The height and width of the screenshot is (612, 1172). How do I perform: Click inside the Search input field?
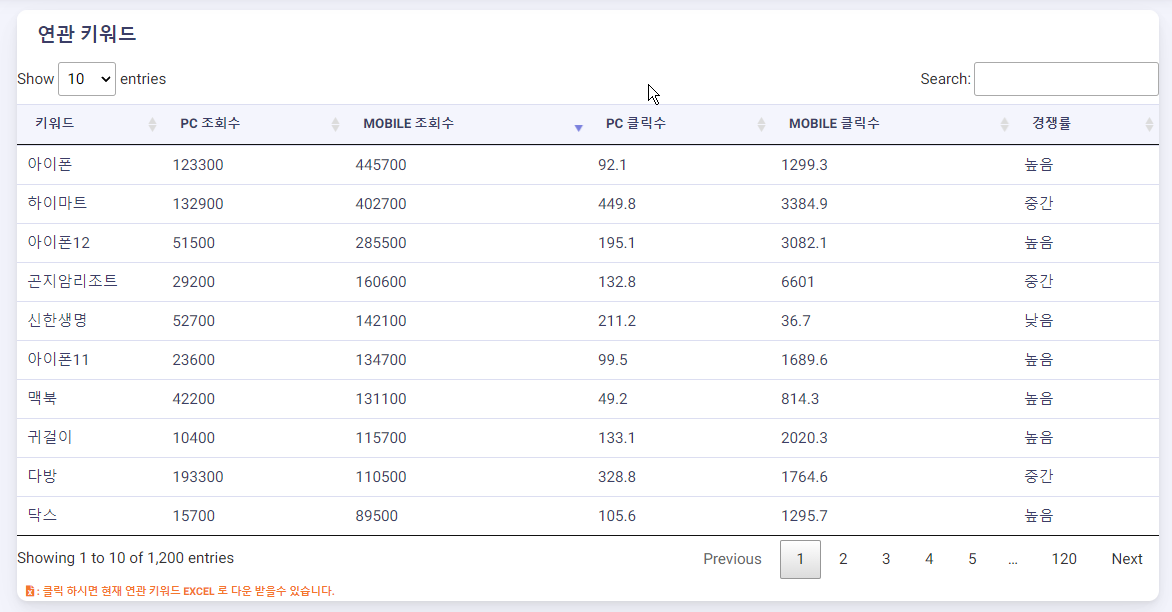(1066, 78)
